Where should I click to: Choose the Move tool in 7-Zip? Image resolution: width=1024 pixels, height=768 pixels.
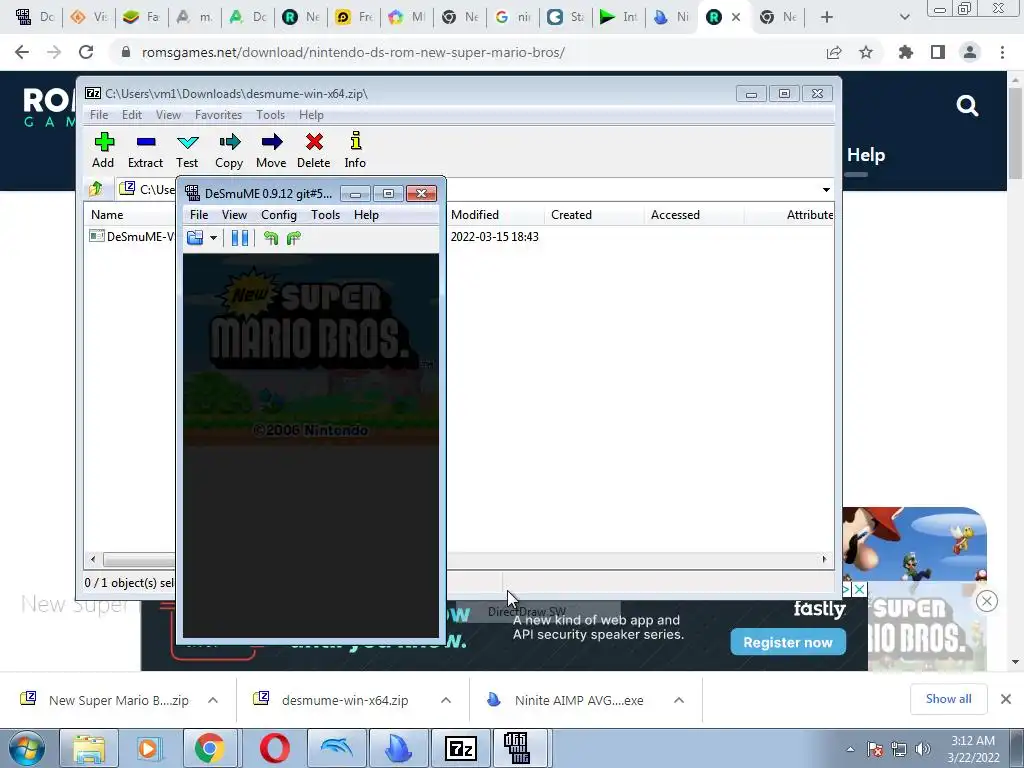click(x=271, y=150)
